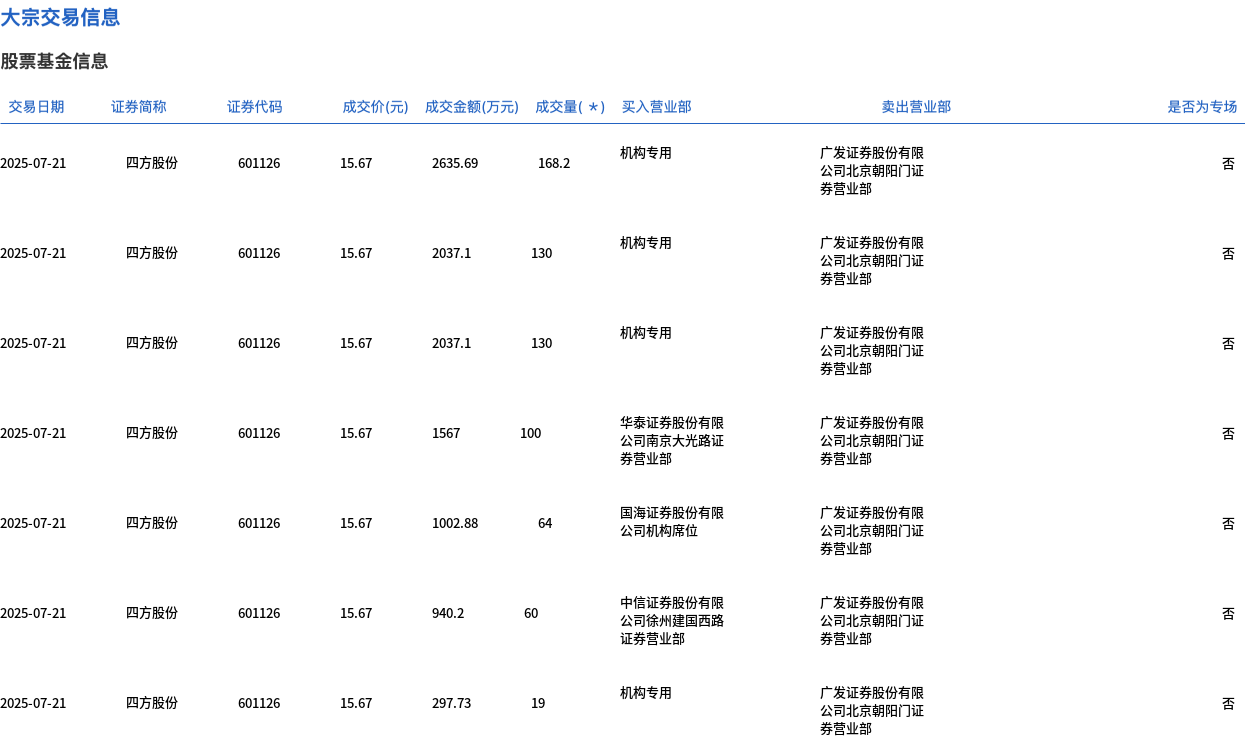Image resolution: width=1245 pixels, height=754 pixels.
Task: Select buyer 国海证券股份有限公司机构席位
Action: 672,522
